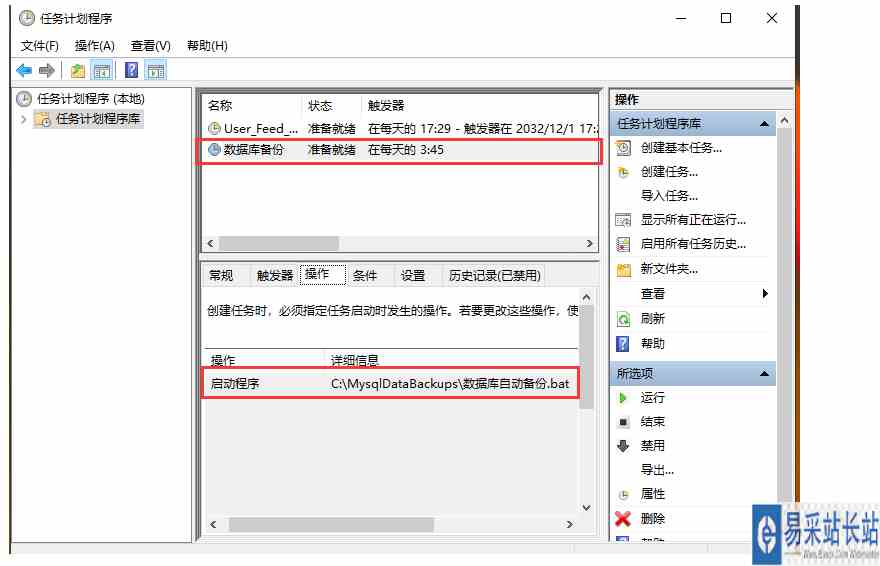Select the 启动程序 action row
The width and height of the screenshot is (880, 566).
[390, 384]
